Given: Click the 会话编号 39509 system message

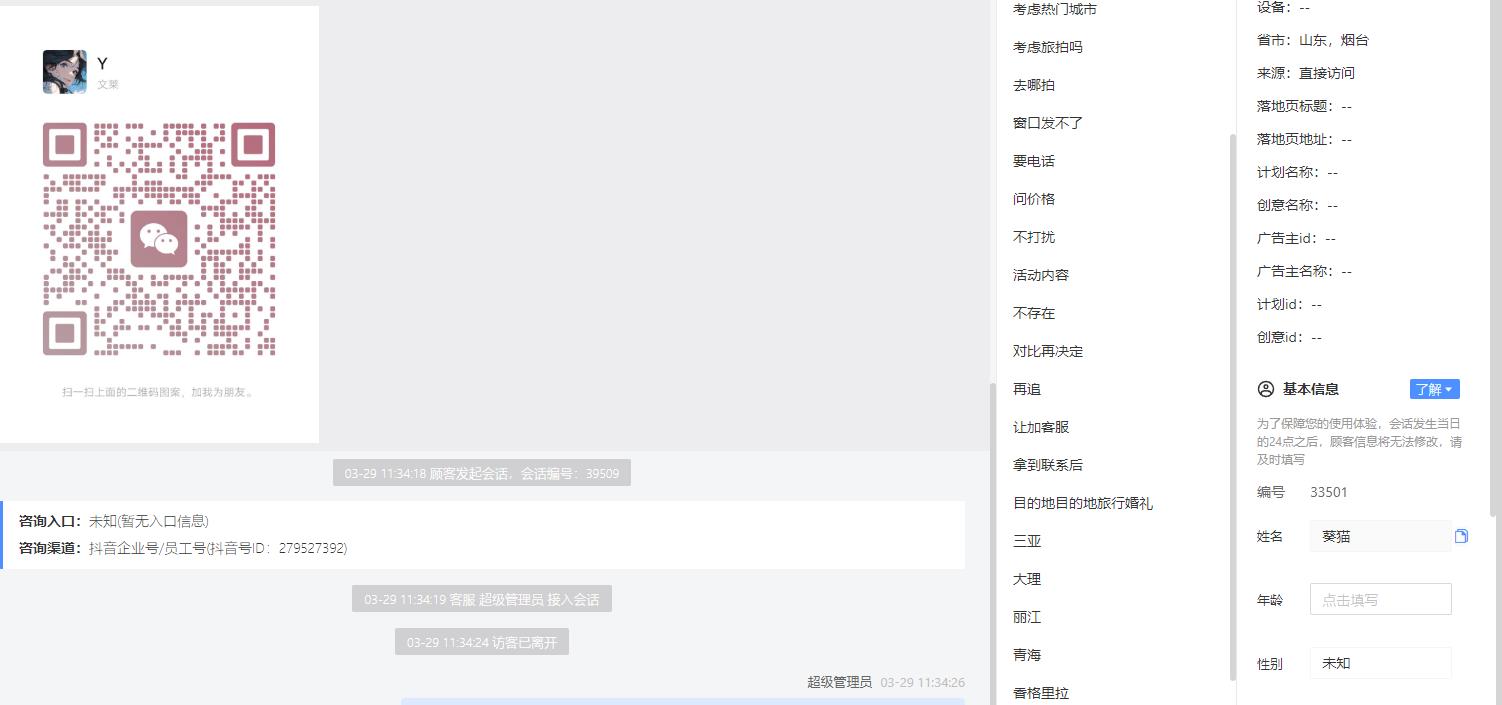Looking at the screenshot, I should pyautogui.click(x=482, y=473).
